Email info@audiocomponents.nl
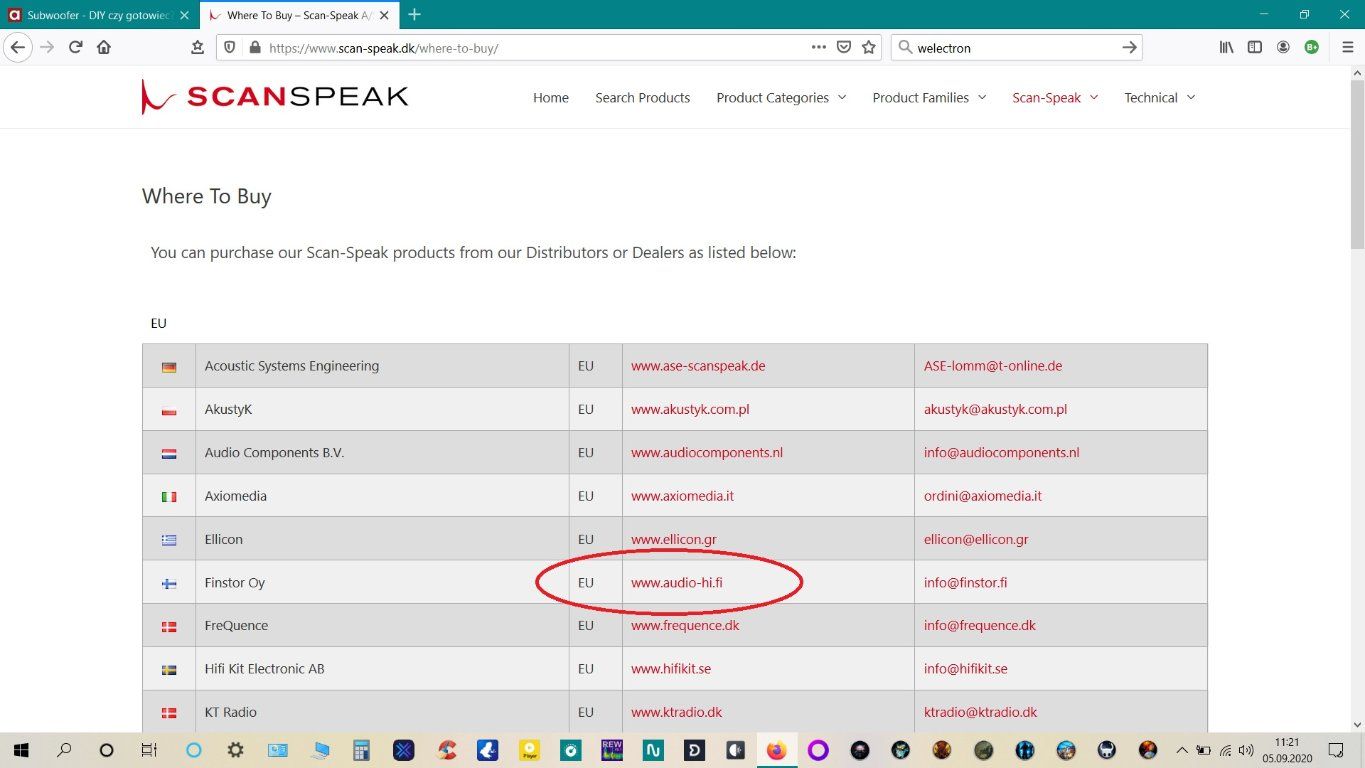This screenshot has height=768, width=1365. click(x=1002, y=452)
